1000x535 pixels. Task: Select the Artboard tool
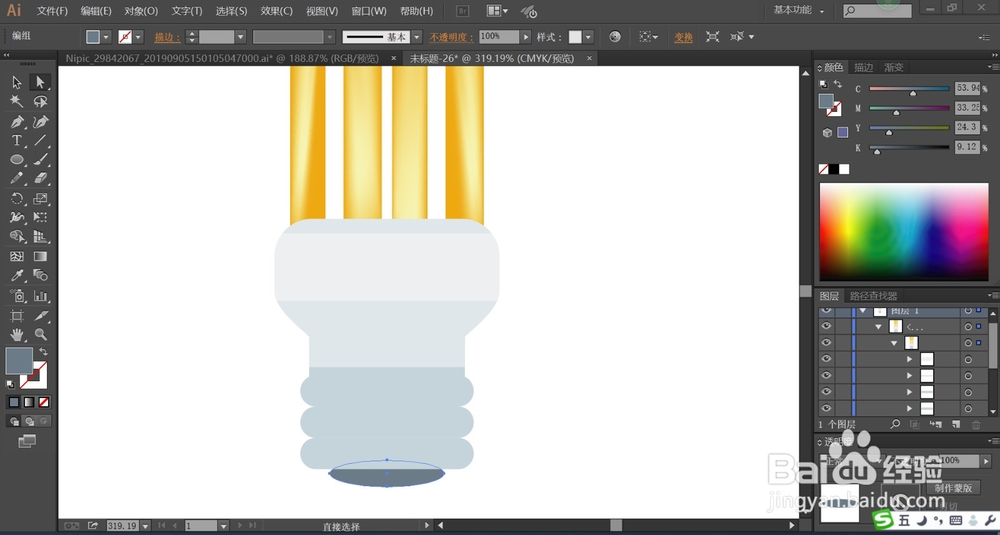click(17, 315)
